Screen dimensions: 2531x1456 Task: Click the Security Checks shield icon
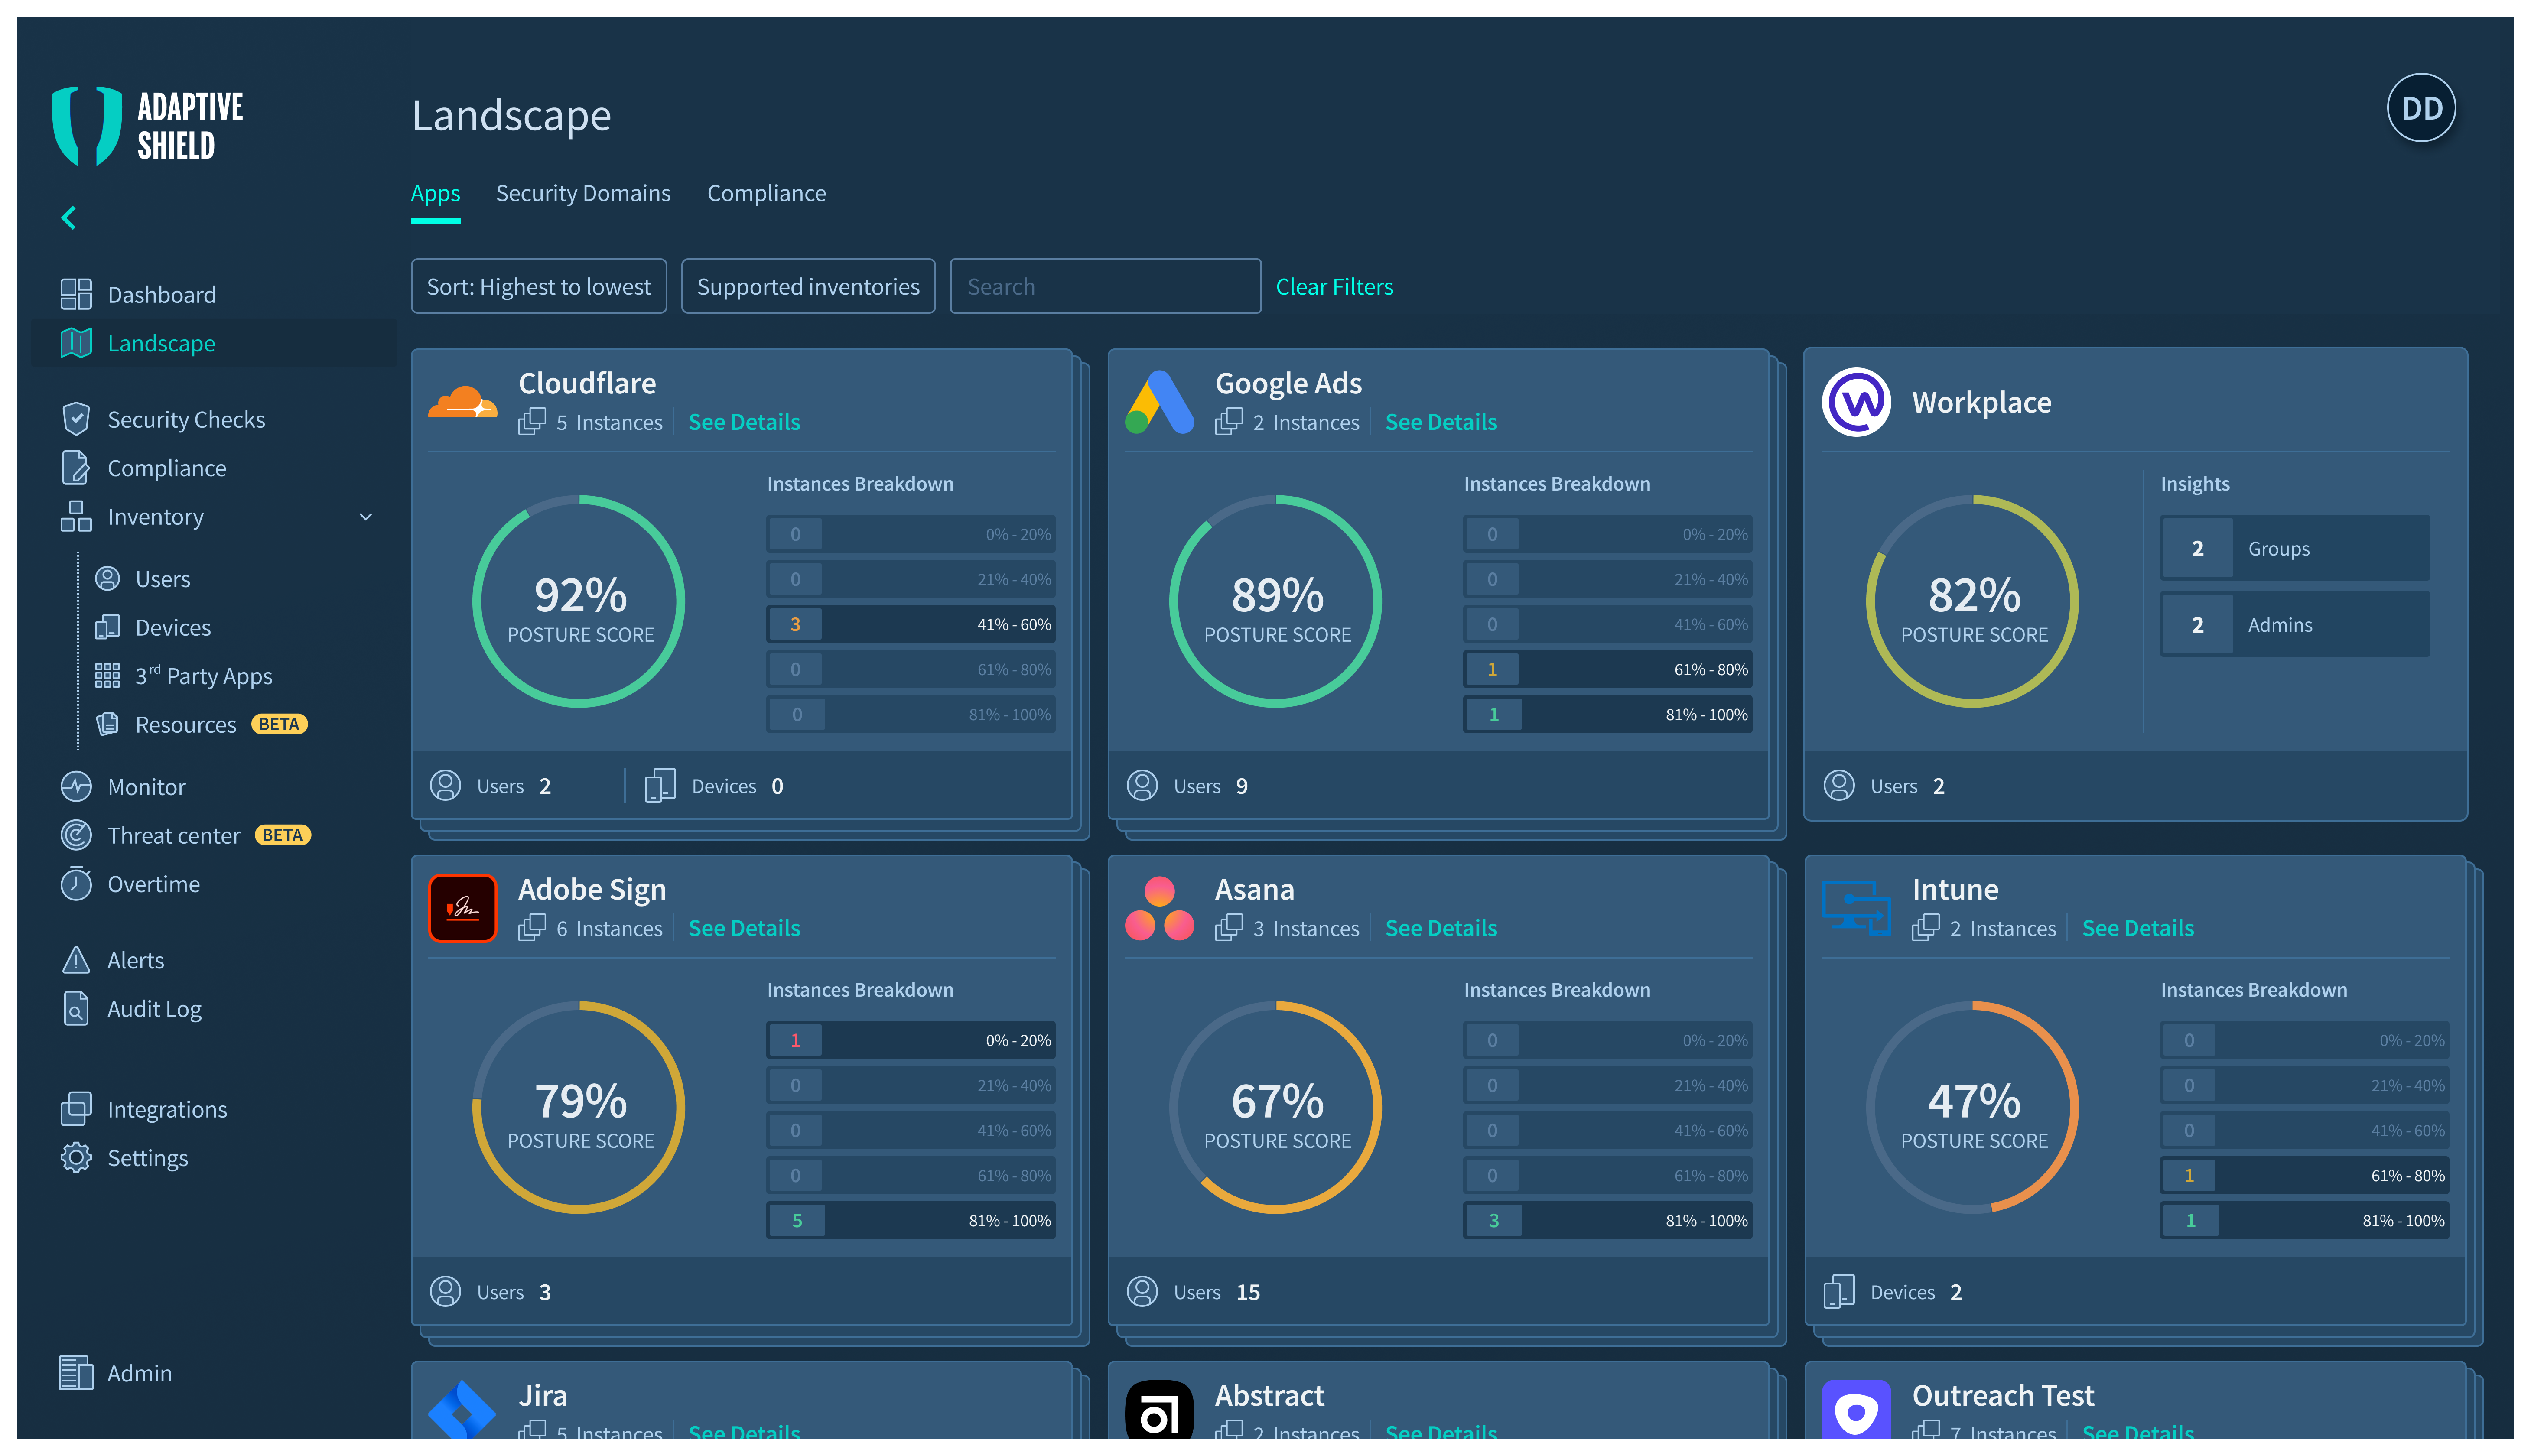[76, 419]
